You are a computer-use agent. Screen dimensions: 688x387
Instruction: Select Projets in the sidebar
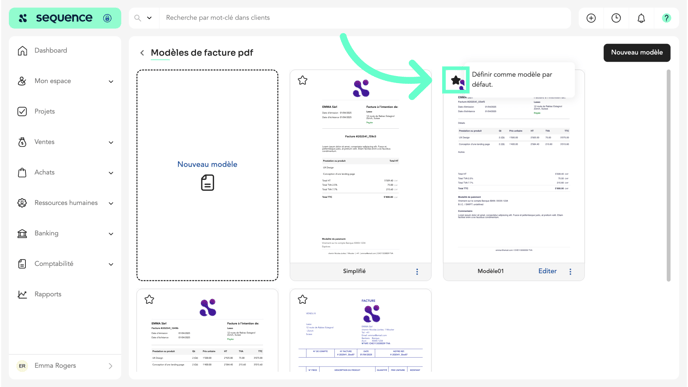(45, 111)
